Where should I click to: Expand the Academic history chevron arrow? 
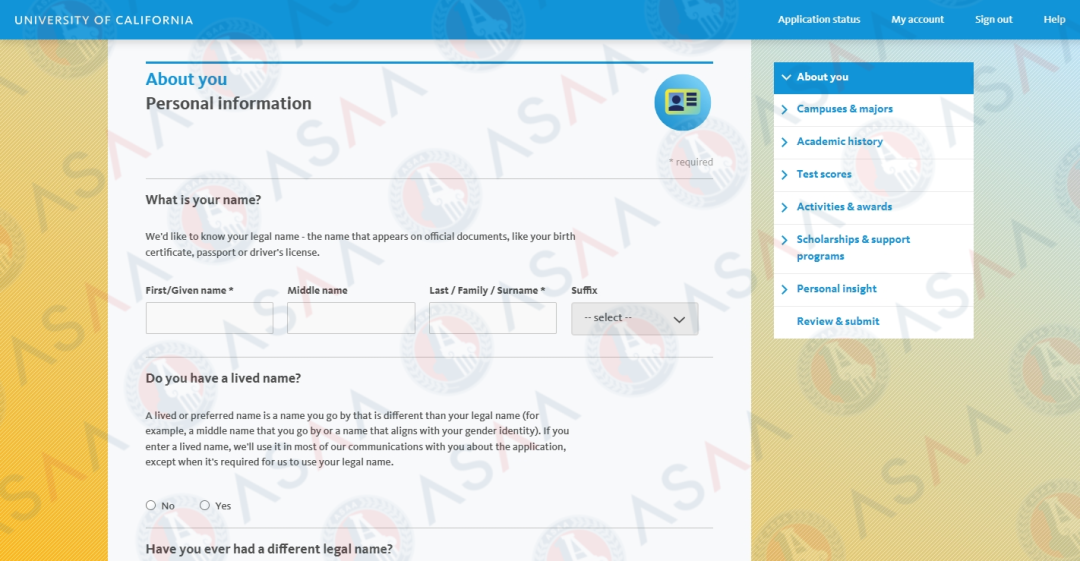785,142
